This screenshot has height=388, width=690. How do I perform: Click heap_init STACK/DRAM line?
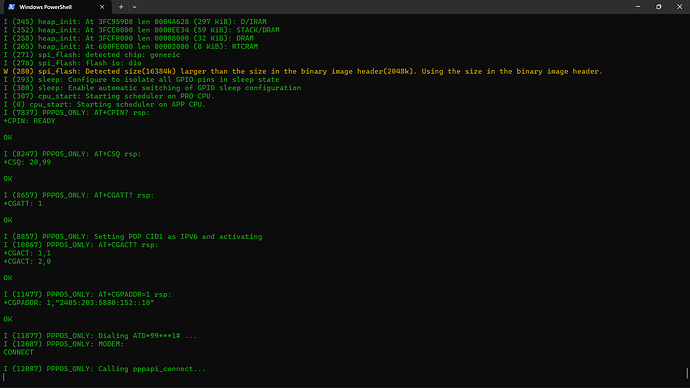[142, 30]
